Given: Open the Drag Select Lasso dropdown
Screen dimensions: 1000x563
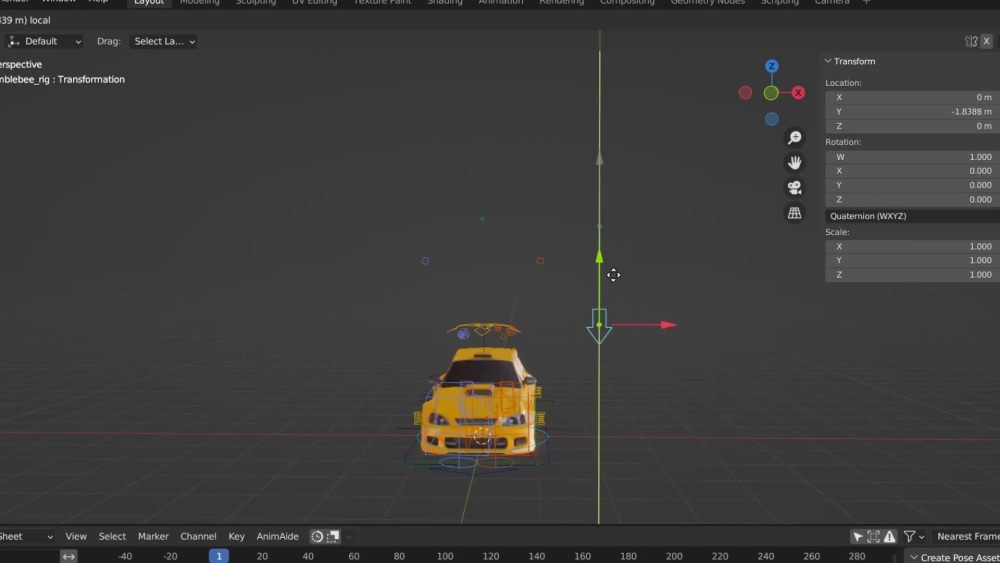Looking at the screenshot, I should point(163,41).
